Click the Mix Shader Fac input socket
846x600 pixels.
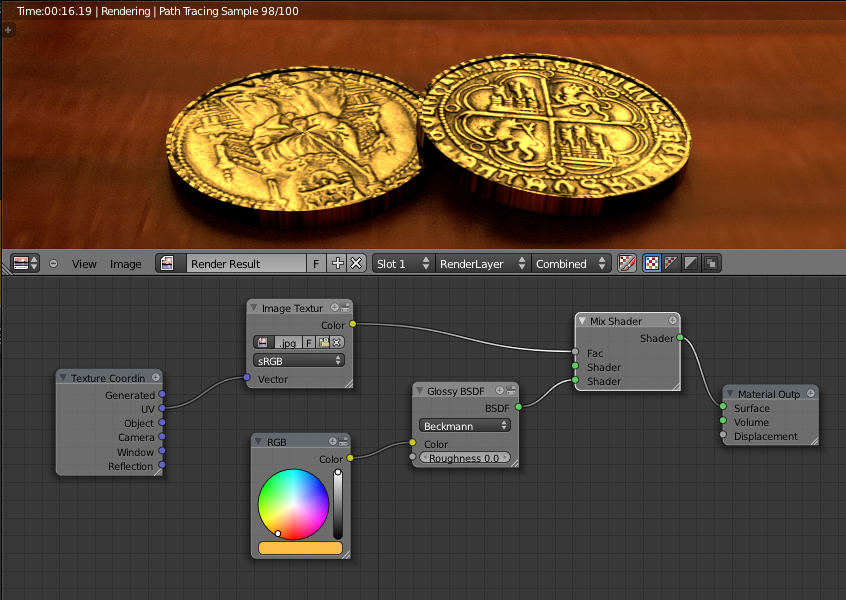tap(575, 352)
